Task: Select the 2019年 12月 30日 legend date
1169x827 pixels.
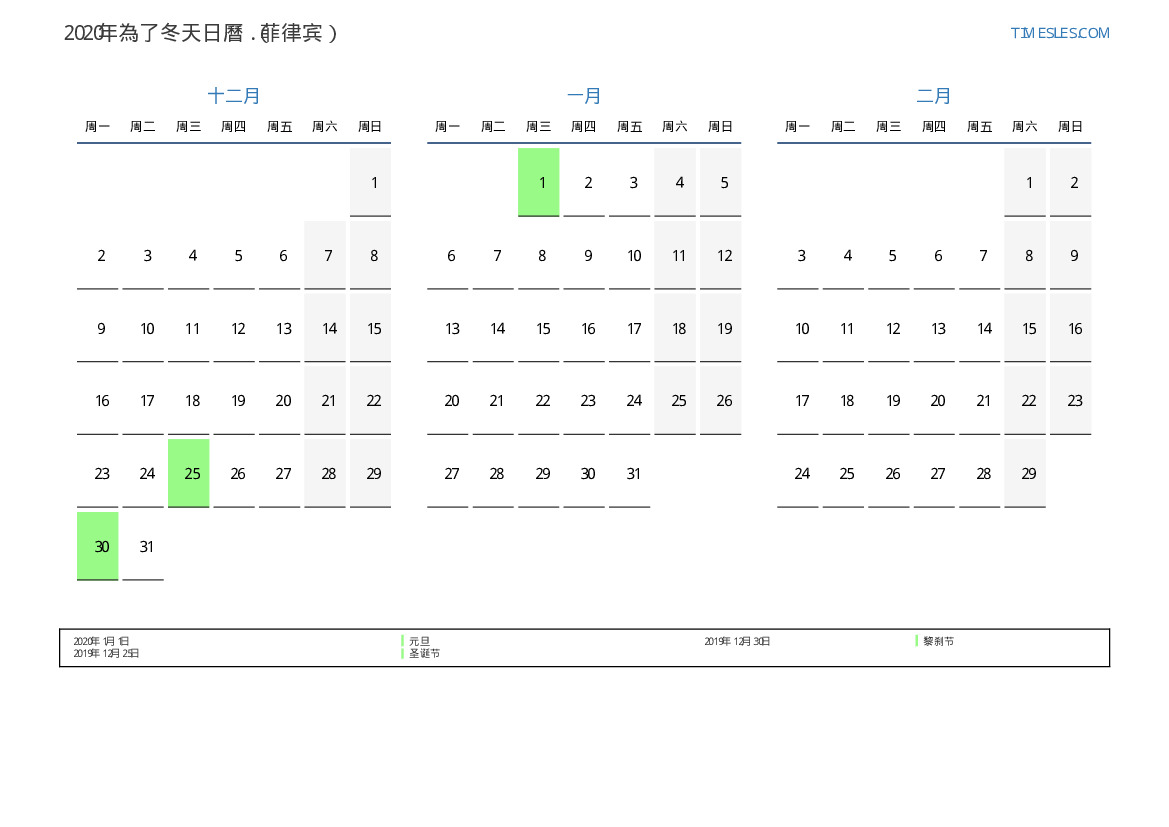Action: click(x=737, y=641)
